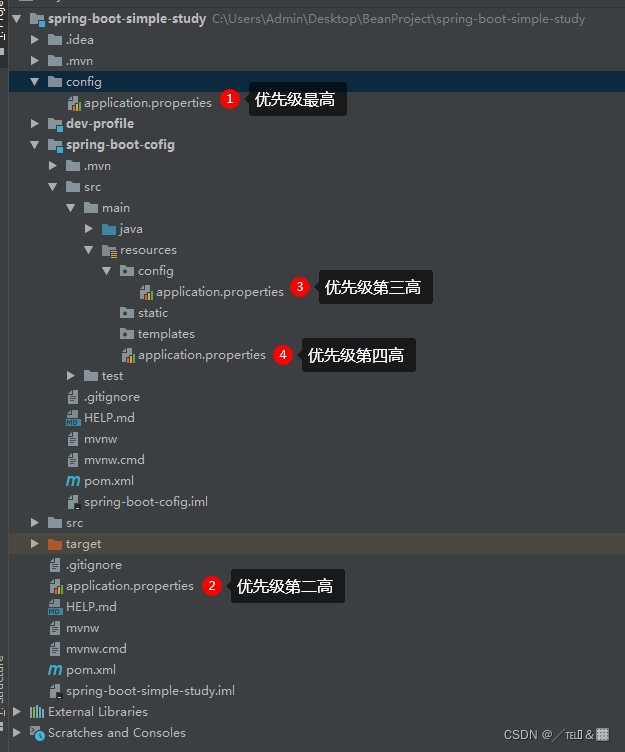This screenshot has width=625, height=752.
Task: Click the test folder icon
Action: tap(91, 376)
